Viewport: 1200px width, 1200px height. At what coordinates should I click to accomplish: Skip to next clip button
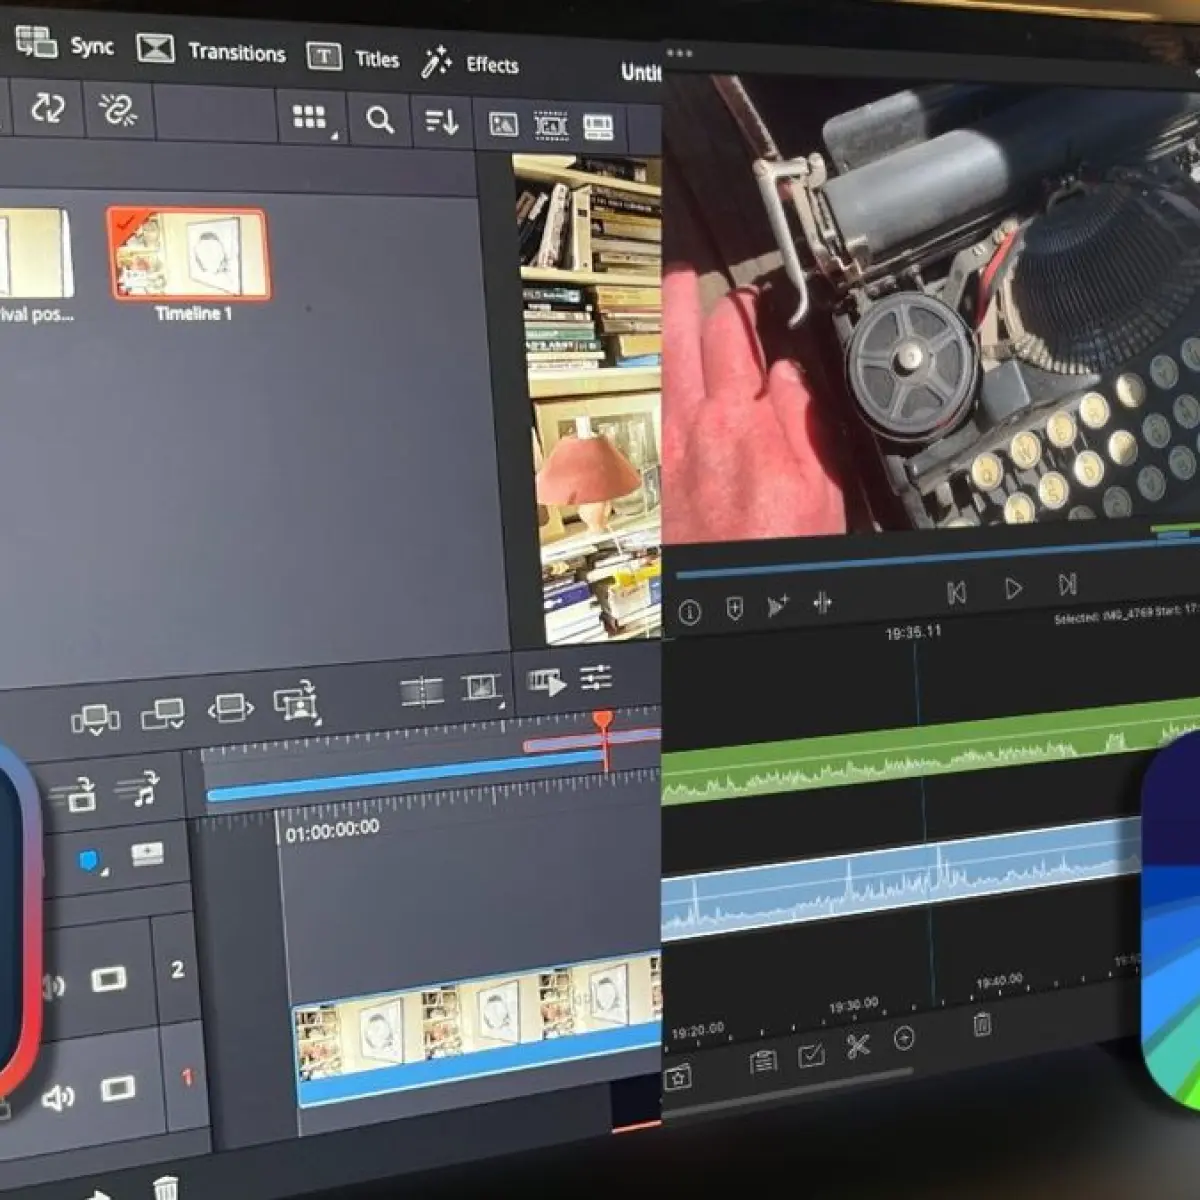1067,584
